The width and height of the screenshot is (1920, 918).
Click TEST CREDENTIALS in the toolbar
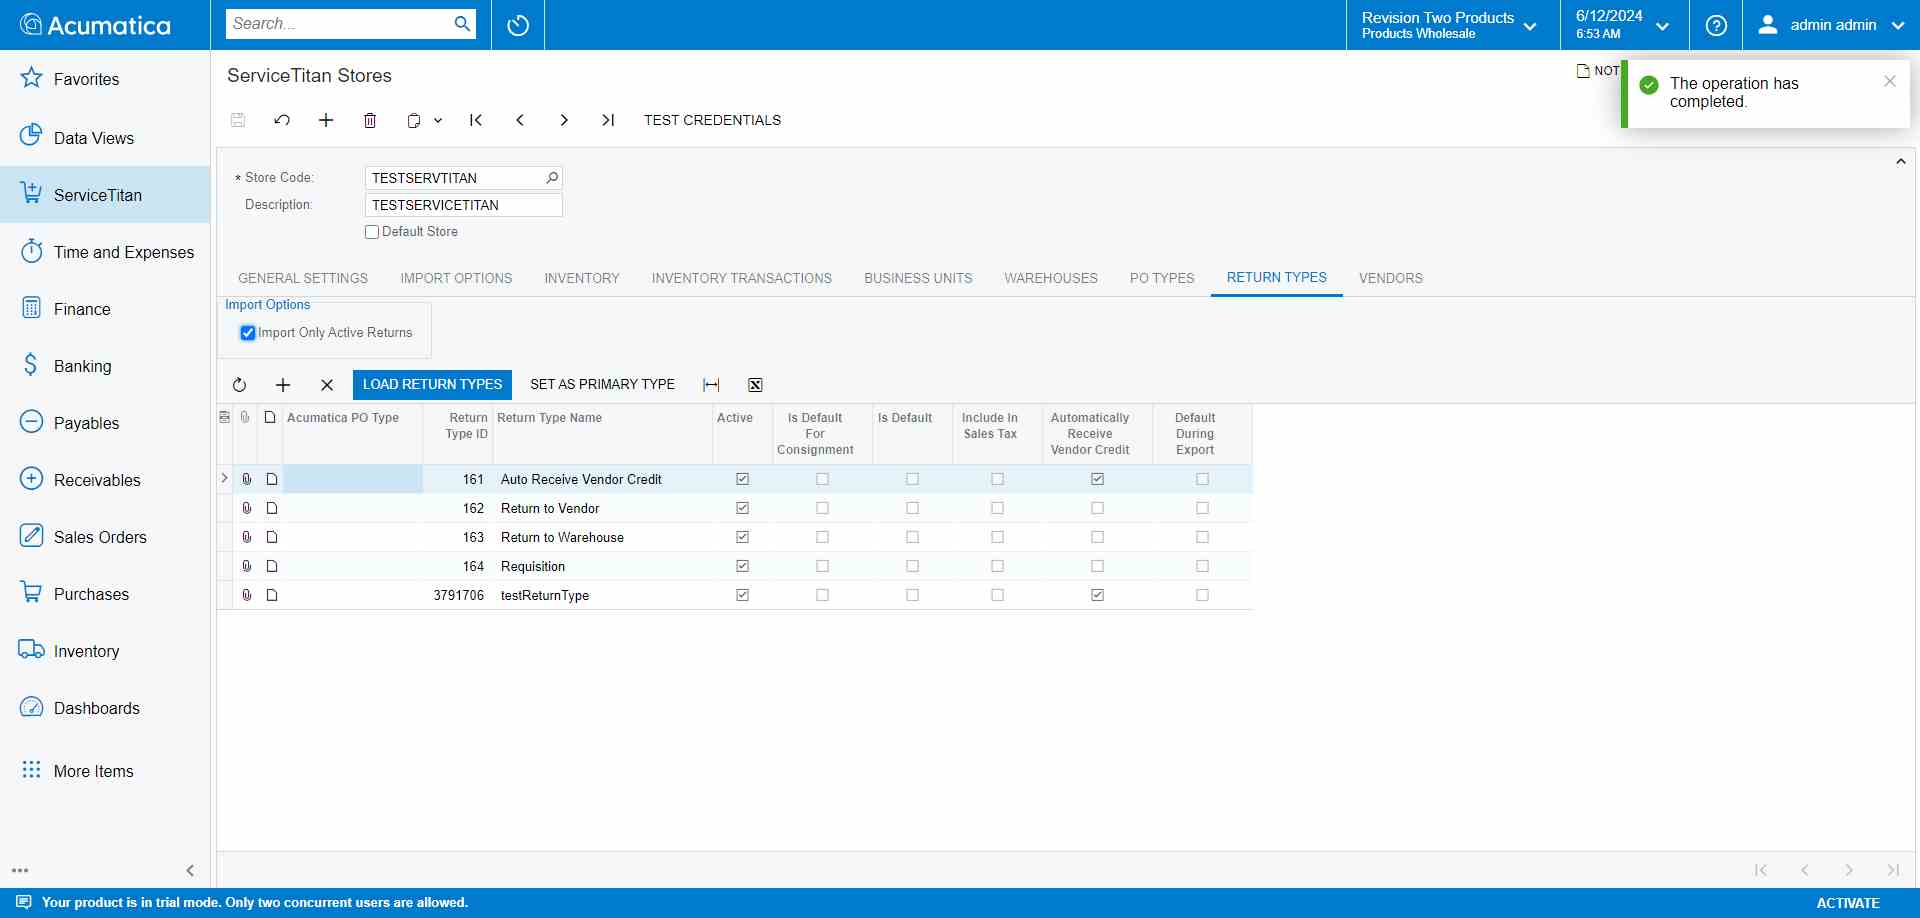712,120
